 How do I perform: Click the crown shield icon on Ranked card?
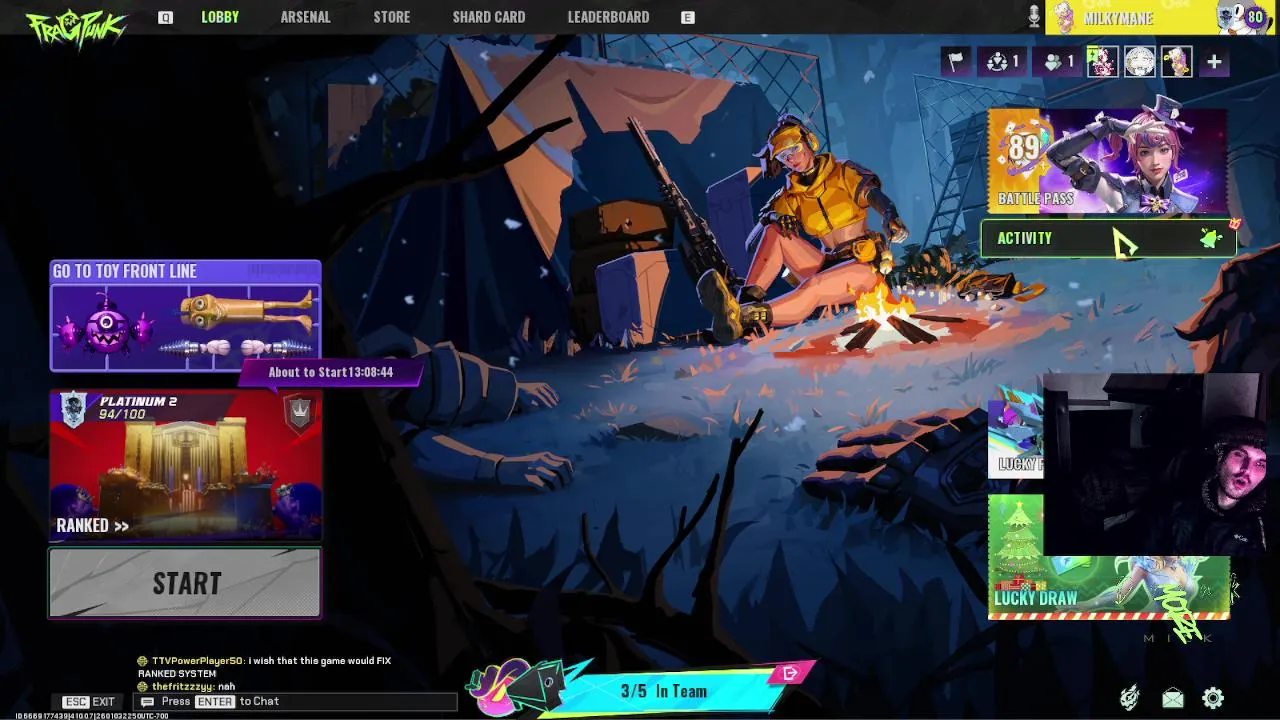[x=299, y=412]
